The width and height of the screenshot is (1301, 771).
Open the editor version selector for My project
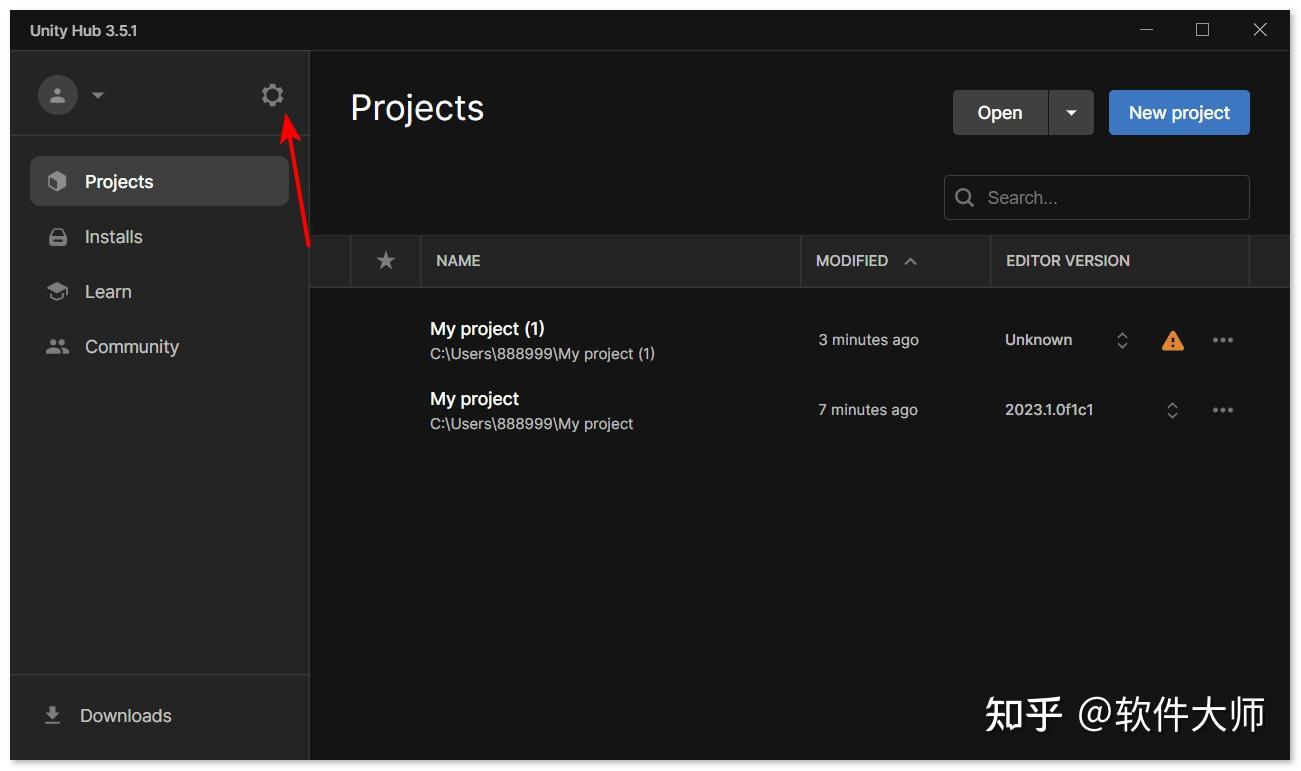pyautogui.click(x=1171, y=410)
